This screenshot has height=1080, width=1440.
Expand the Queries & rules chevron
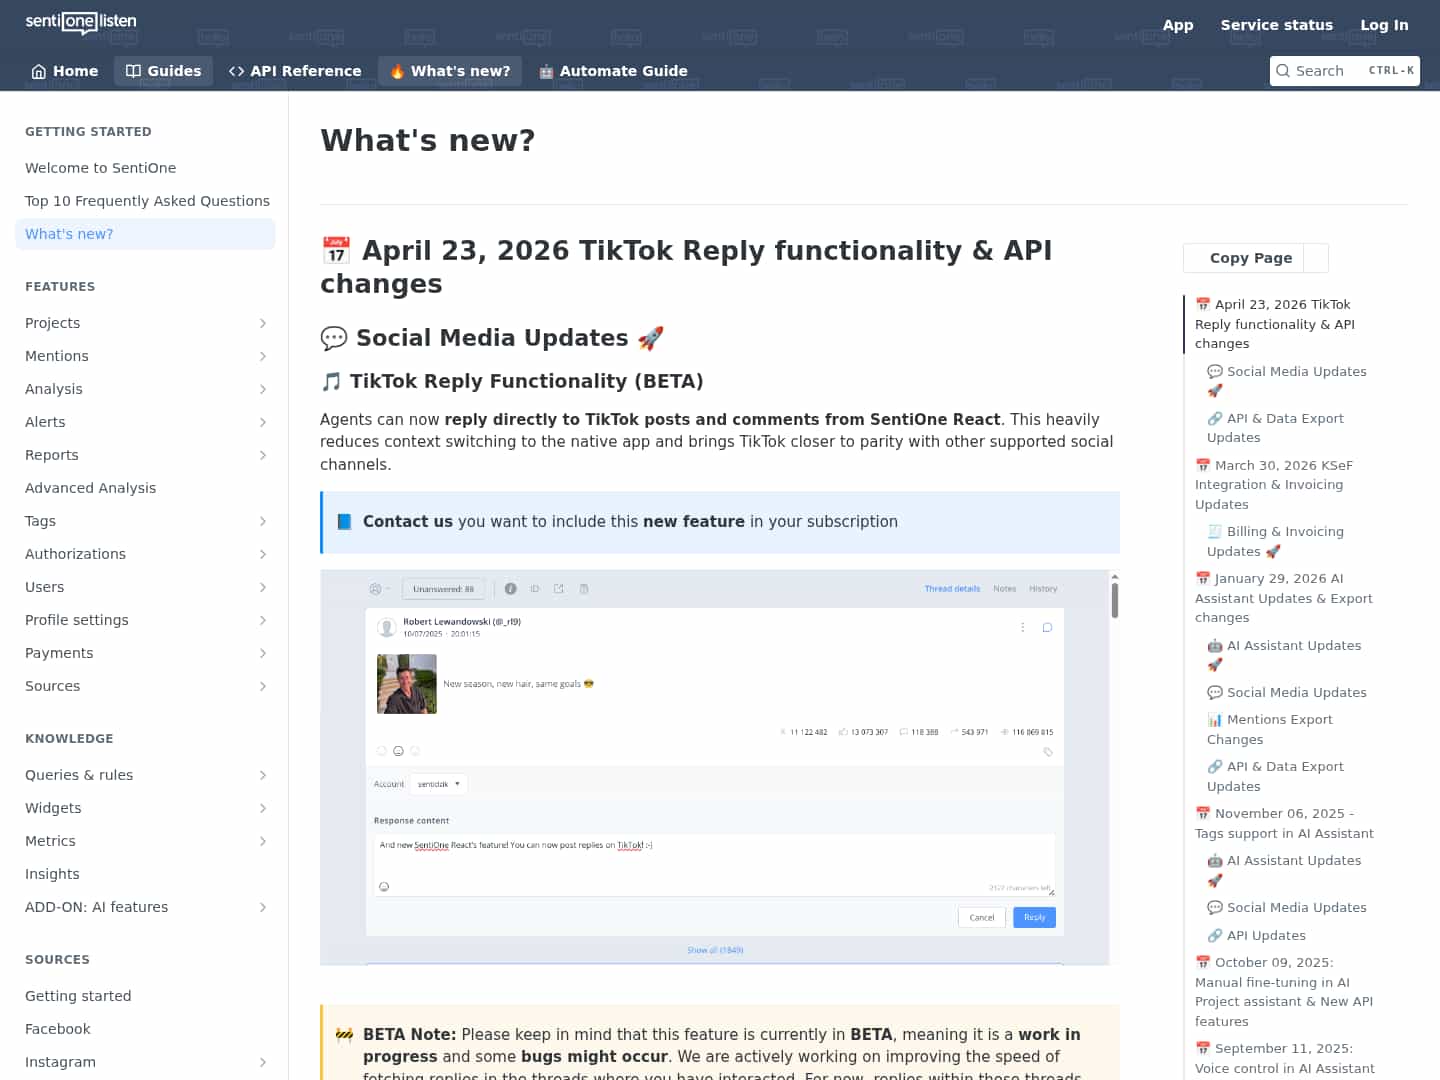[x=263, y=775]
